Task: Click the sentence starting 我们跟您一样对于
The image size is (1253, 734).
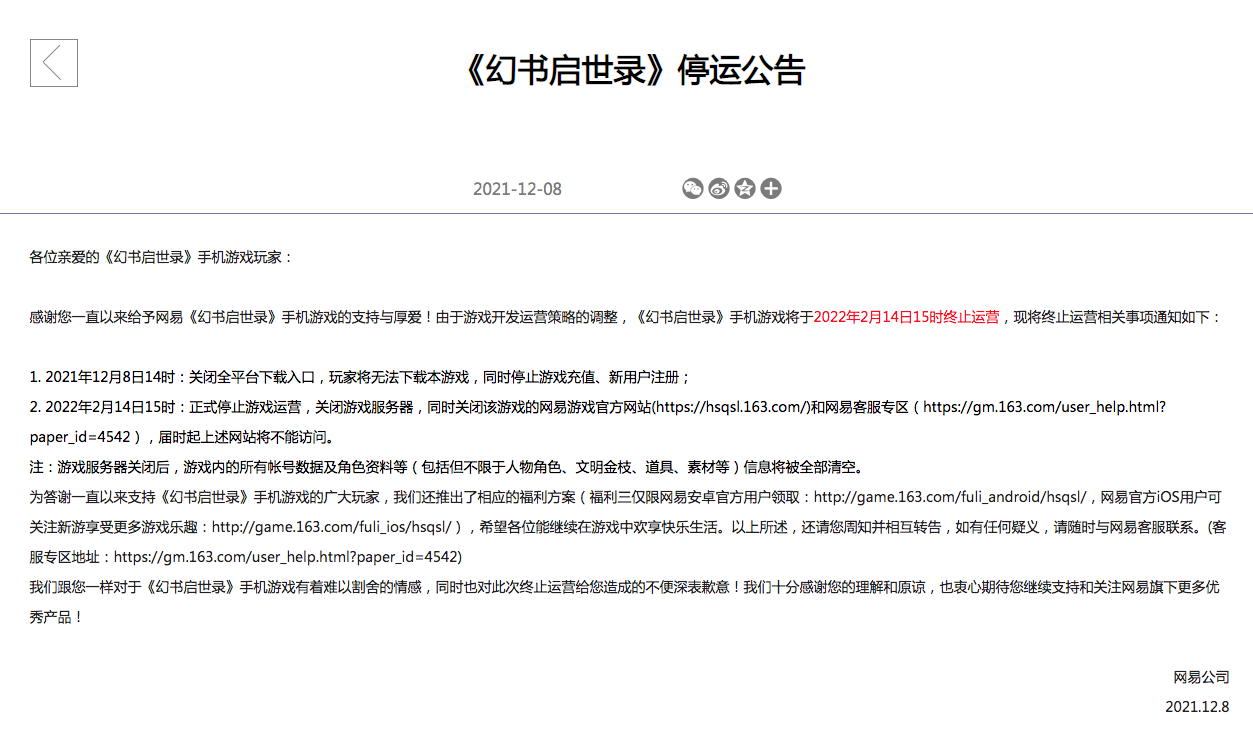Action: point(625,602)
